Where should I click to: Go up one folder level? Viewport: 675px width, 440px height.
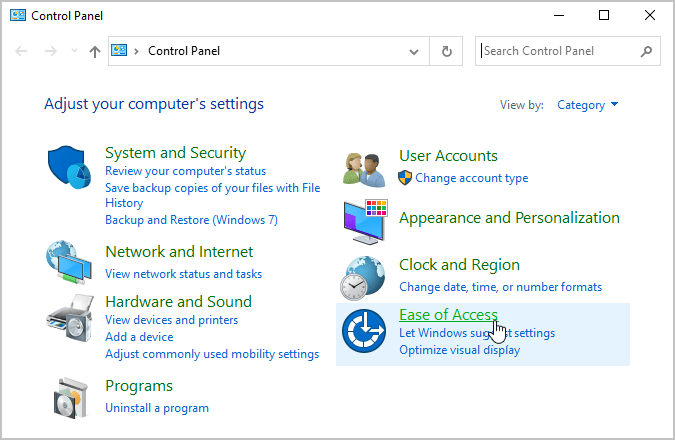[x=95, y=52]
